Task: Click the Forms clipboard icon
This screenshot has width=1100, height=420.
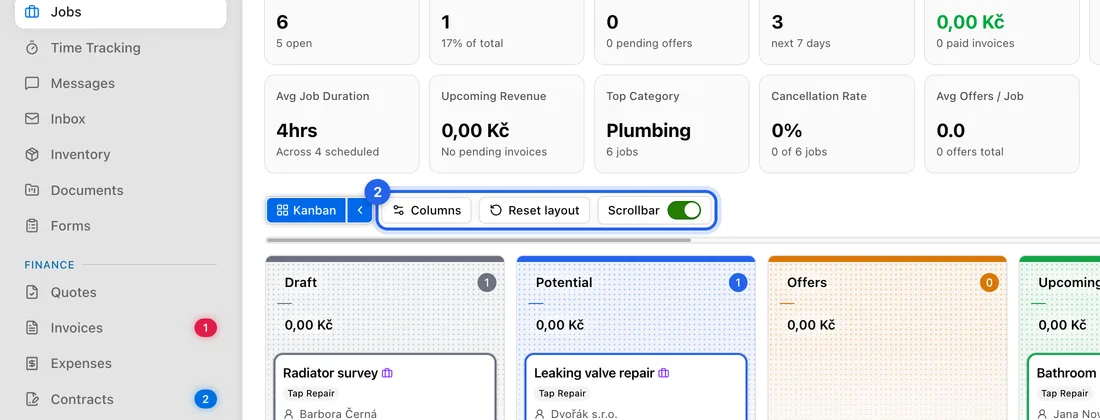Action: coord(32,226)
